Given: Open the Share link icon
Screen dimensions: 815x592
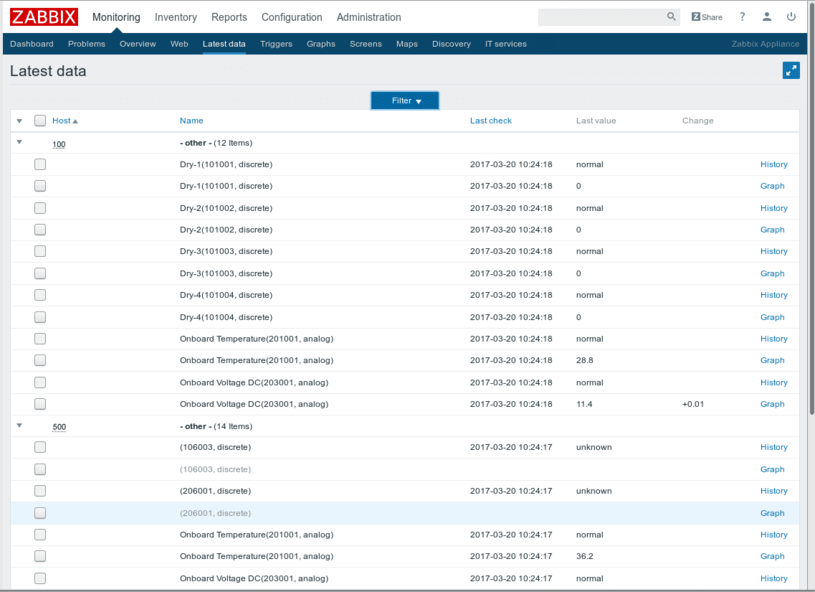Looking at the screenshot, I should click(x=707, y=17).
